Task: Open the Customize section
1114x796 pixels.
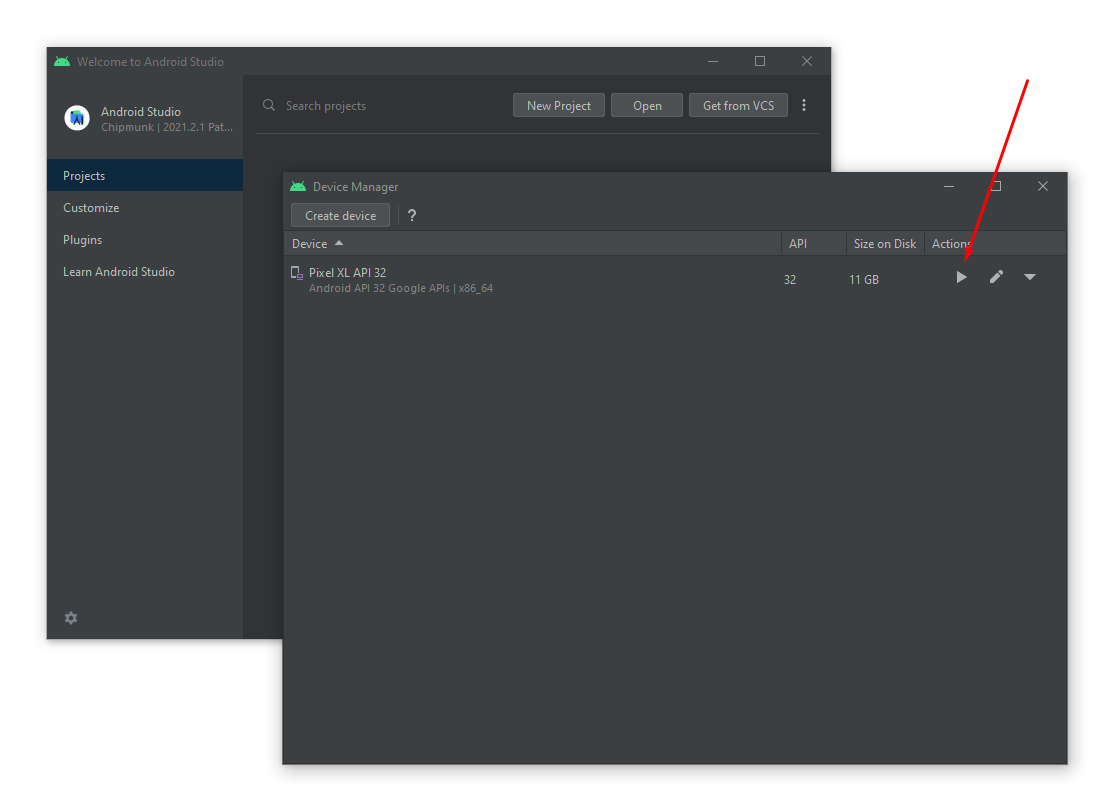Action: 145,208
